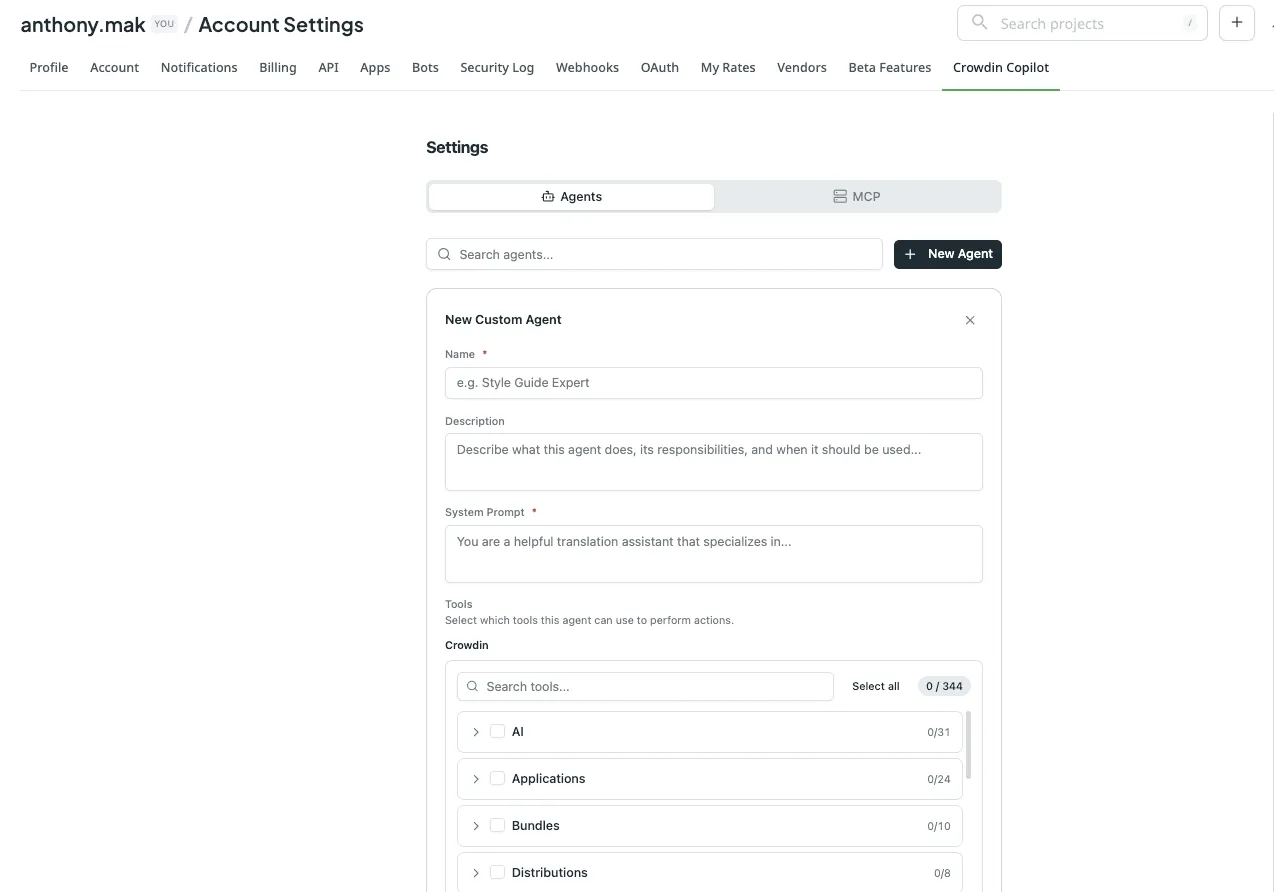This screenshot has width=1274, height=892.
Task: Switch to MCP using its server icon
Action: pyautogui.click(x=839, y=196)
